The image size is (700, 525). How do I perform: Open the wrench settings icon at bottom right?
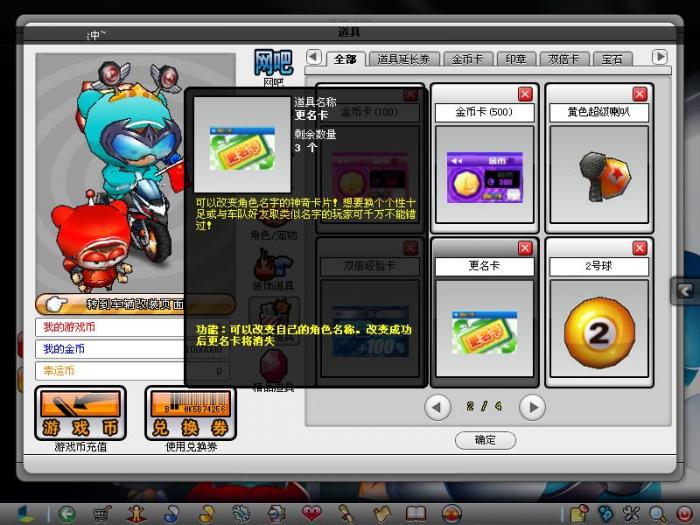tap(631, 514)
